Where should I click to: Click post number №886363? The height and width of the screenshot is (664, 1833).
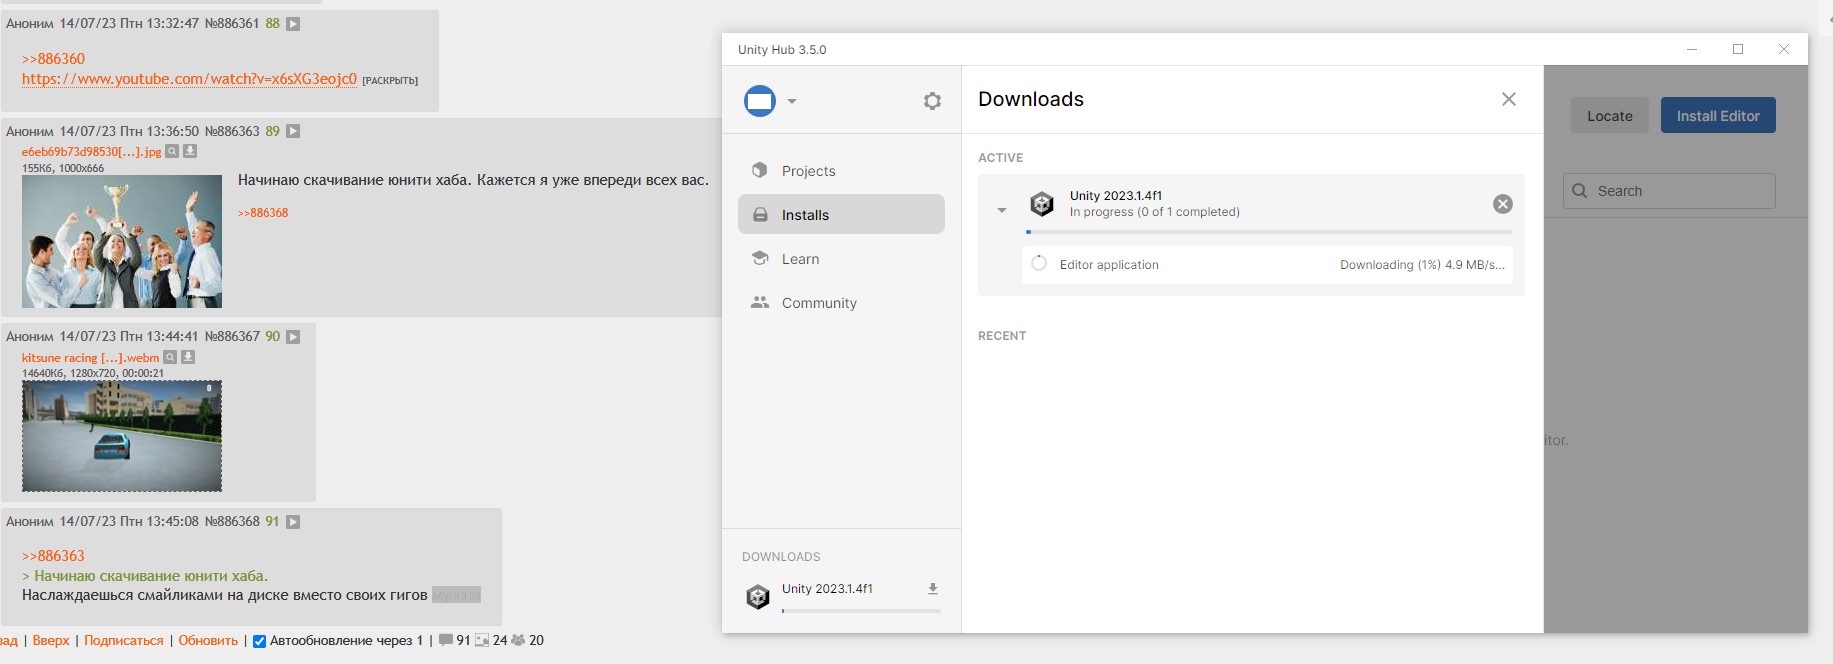click(x=232, y=131)
